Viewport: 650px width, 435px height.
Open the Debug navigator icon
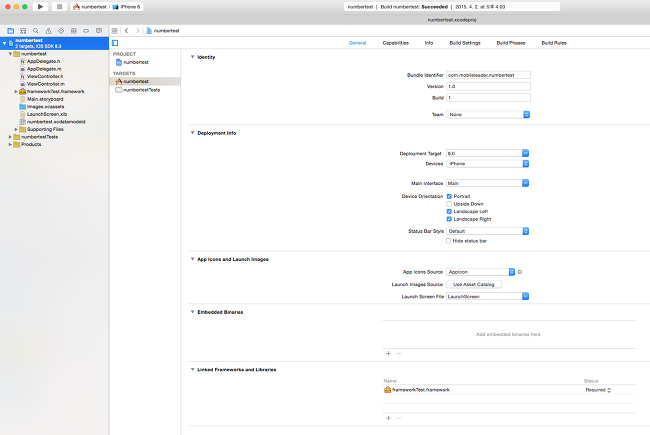73,31
